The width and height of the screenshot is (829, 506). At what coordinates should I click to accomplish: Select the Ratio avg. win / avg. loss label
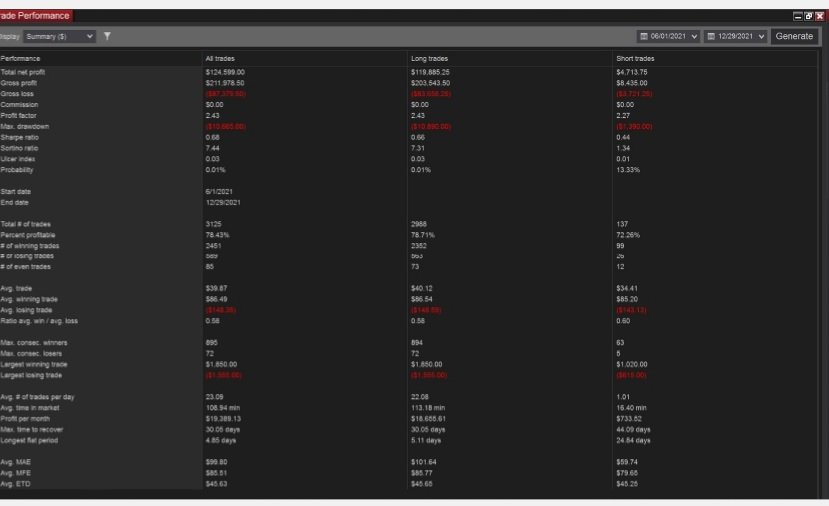pos(39,321)
